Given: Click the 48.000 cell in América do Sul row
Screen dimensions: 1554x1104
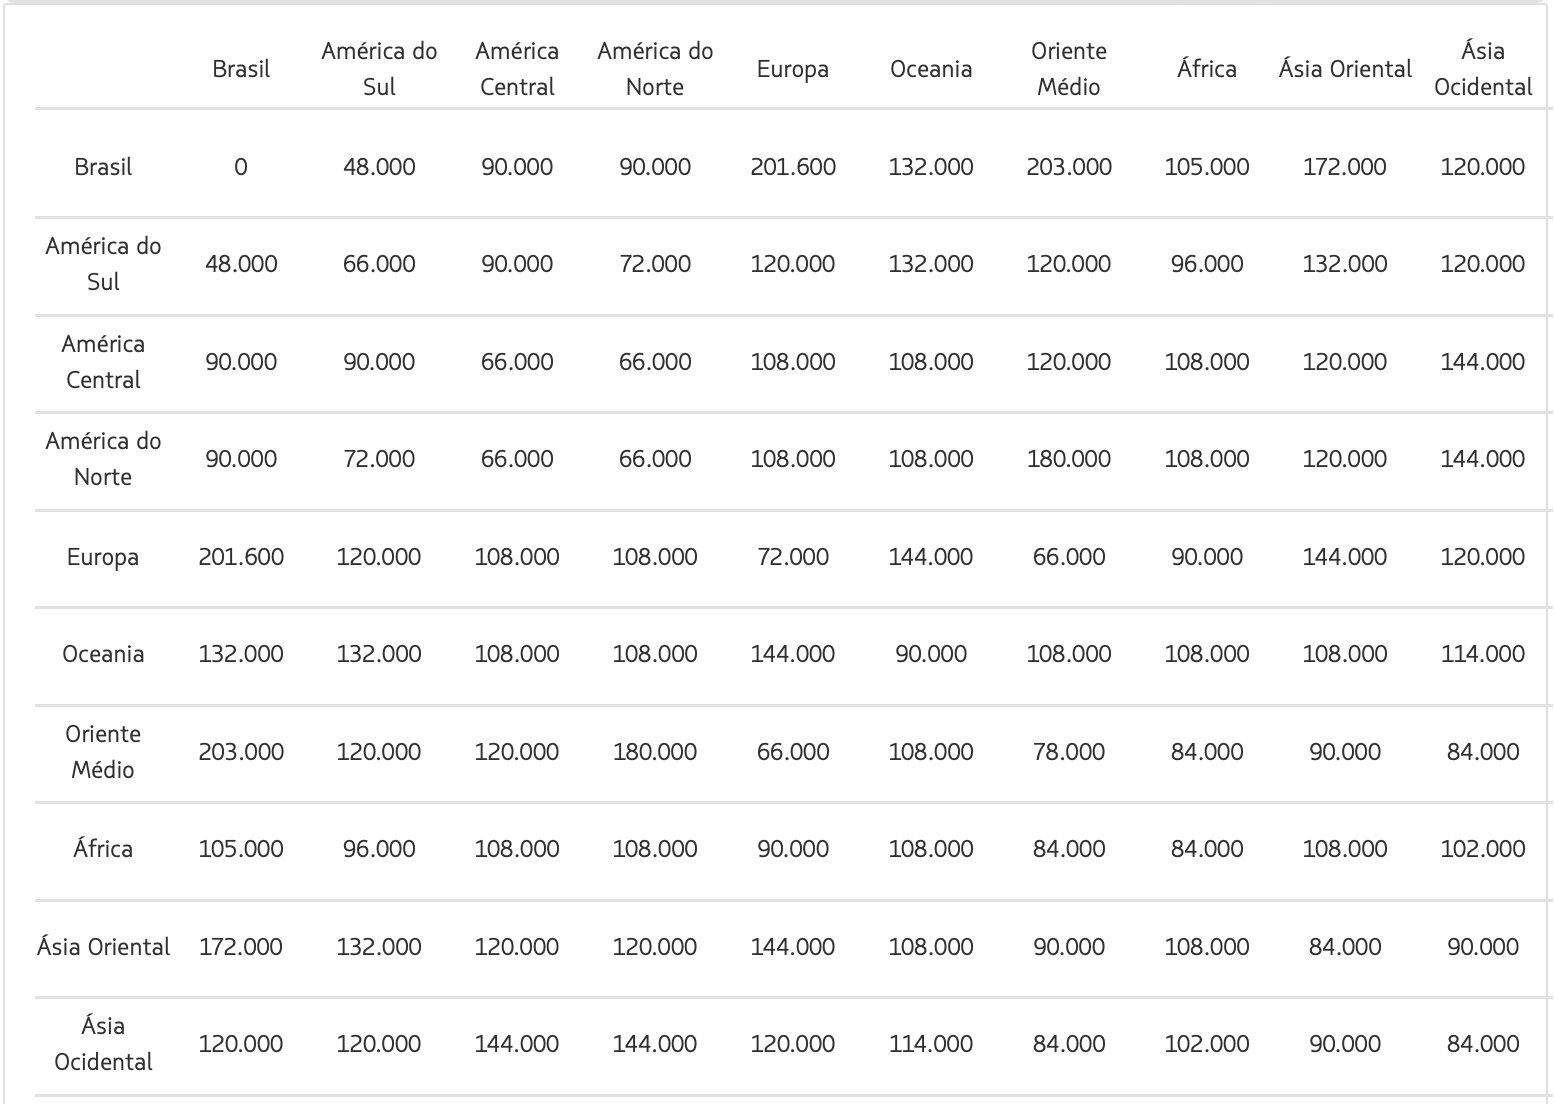Looking at the screenshot, I should click(x=241, y=264).
